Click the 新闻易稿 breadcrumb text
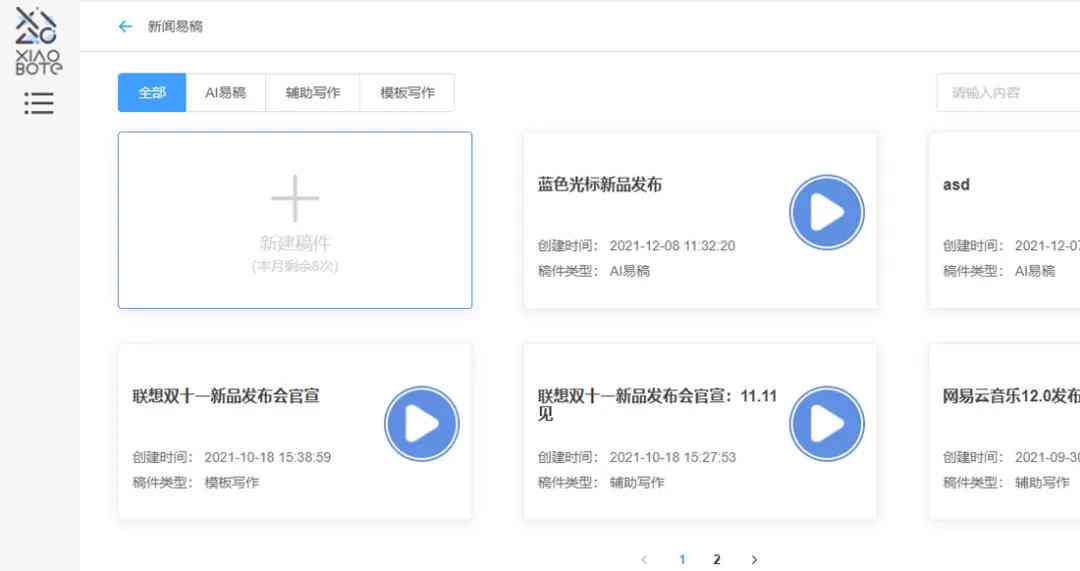This screenshot has width=1080, height=571. (175, 26)
